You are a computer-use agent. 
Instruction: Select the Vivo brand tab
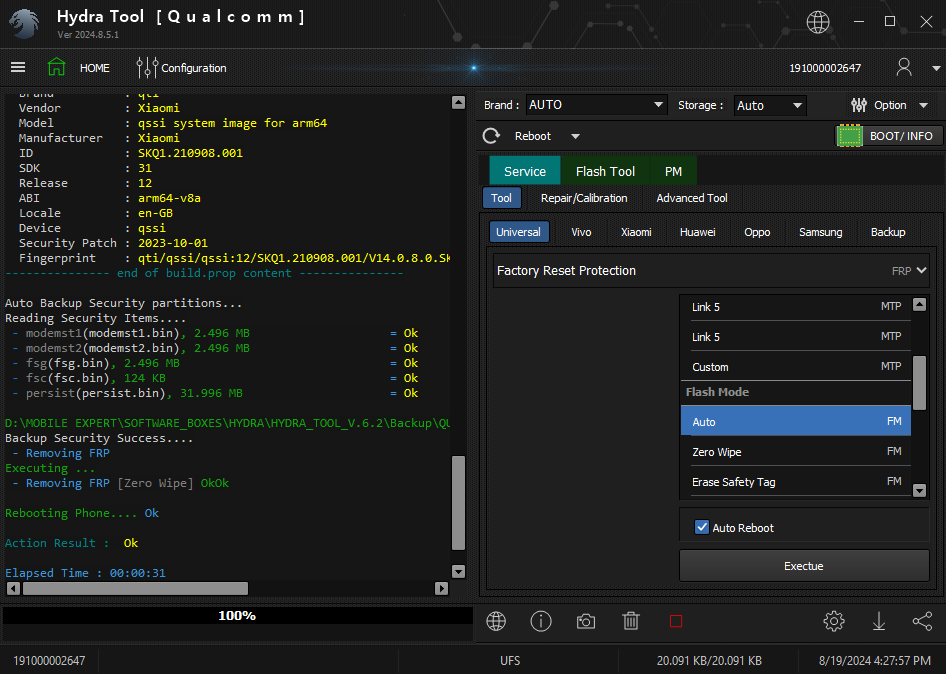(581, 232)
